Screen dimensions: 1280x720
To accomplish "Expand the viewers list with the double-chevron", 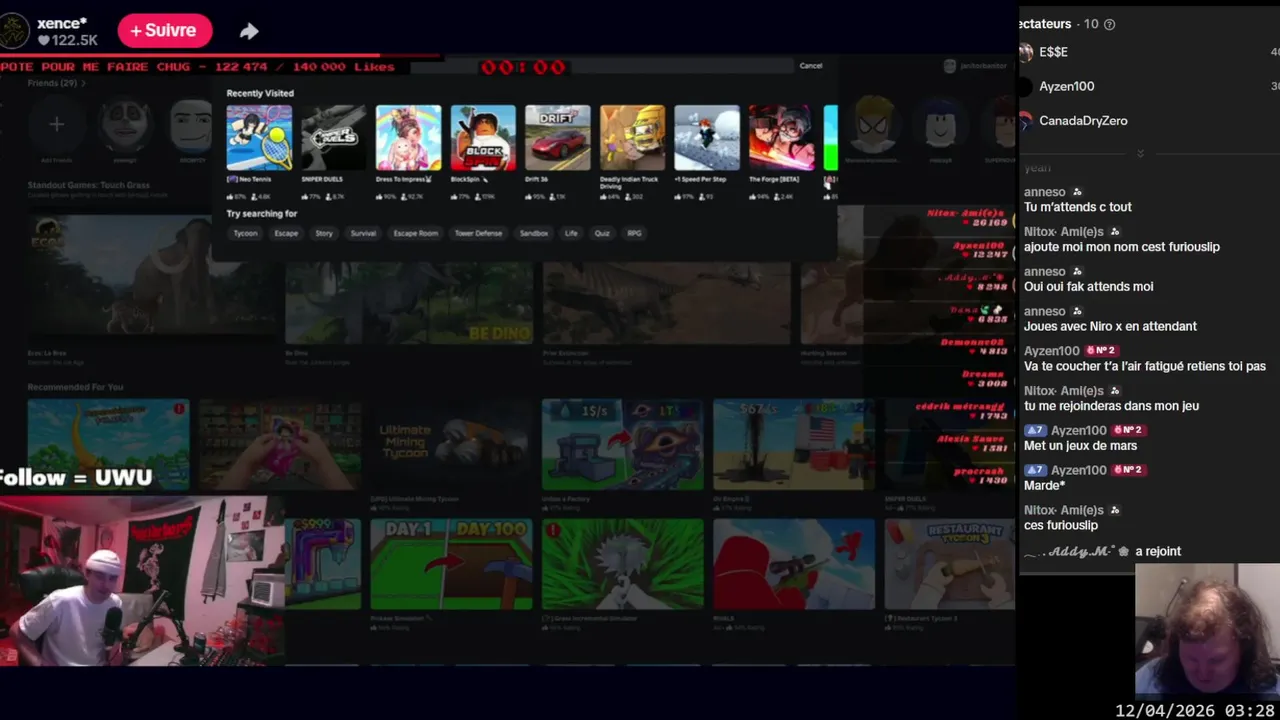I will tap(1140, 153).
